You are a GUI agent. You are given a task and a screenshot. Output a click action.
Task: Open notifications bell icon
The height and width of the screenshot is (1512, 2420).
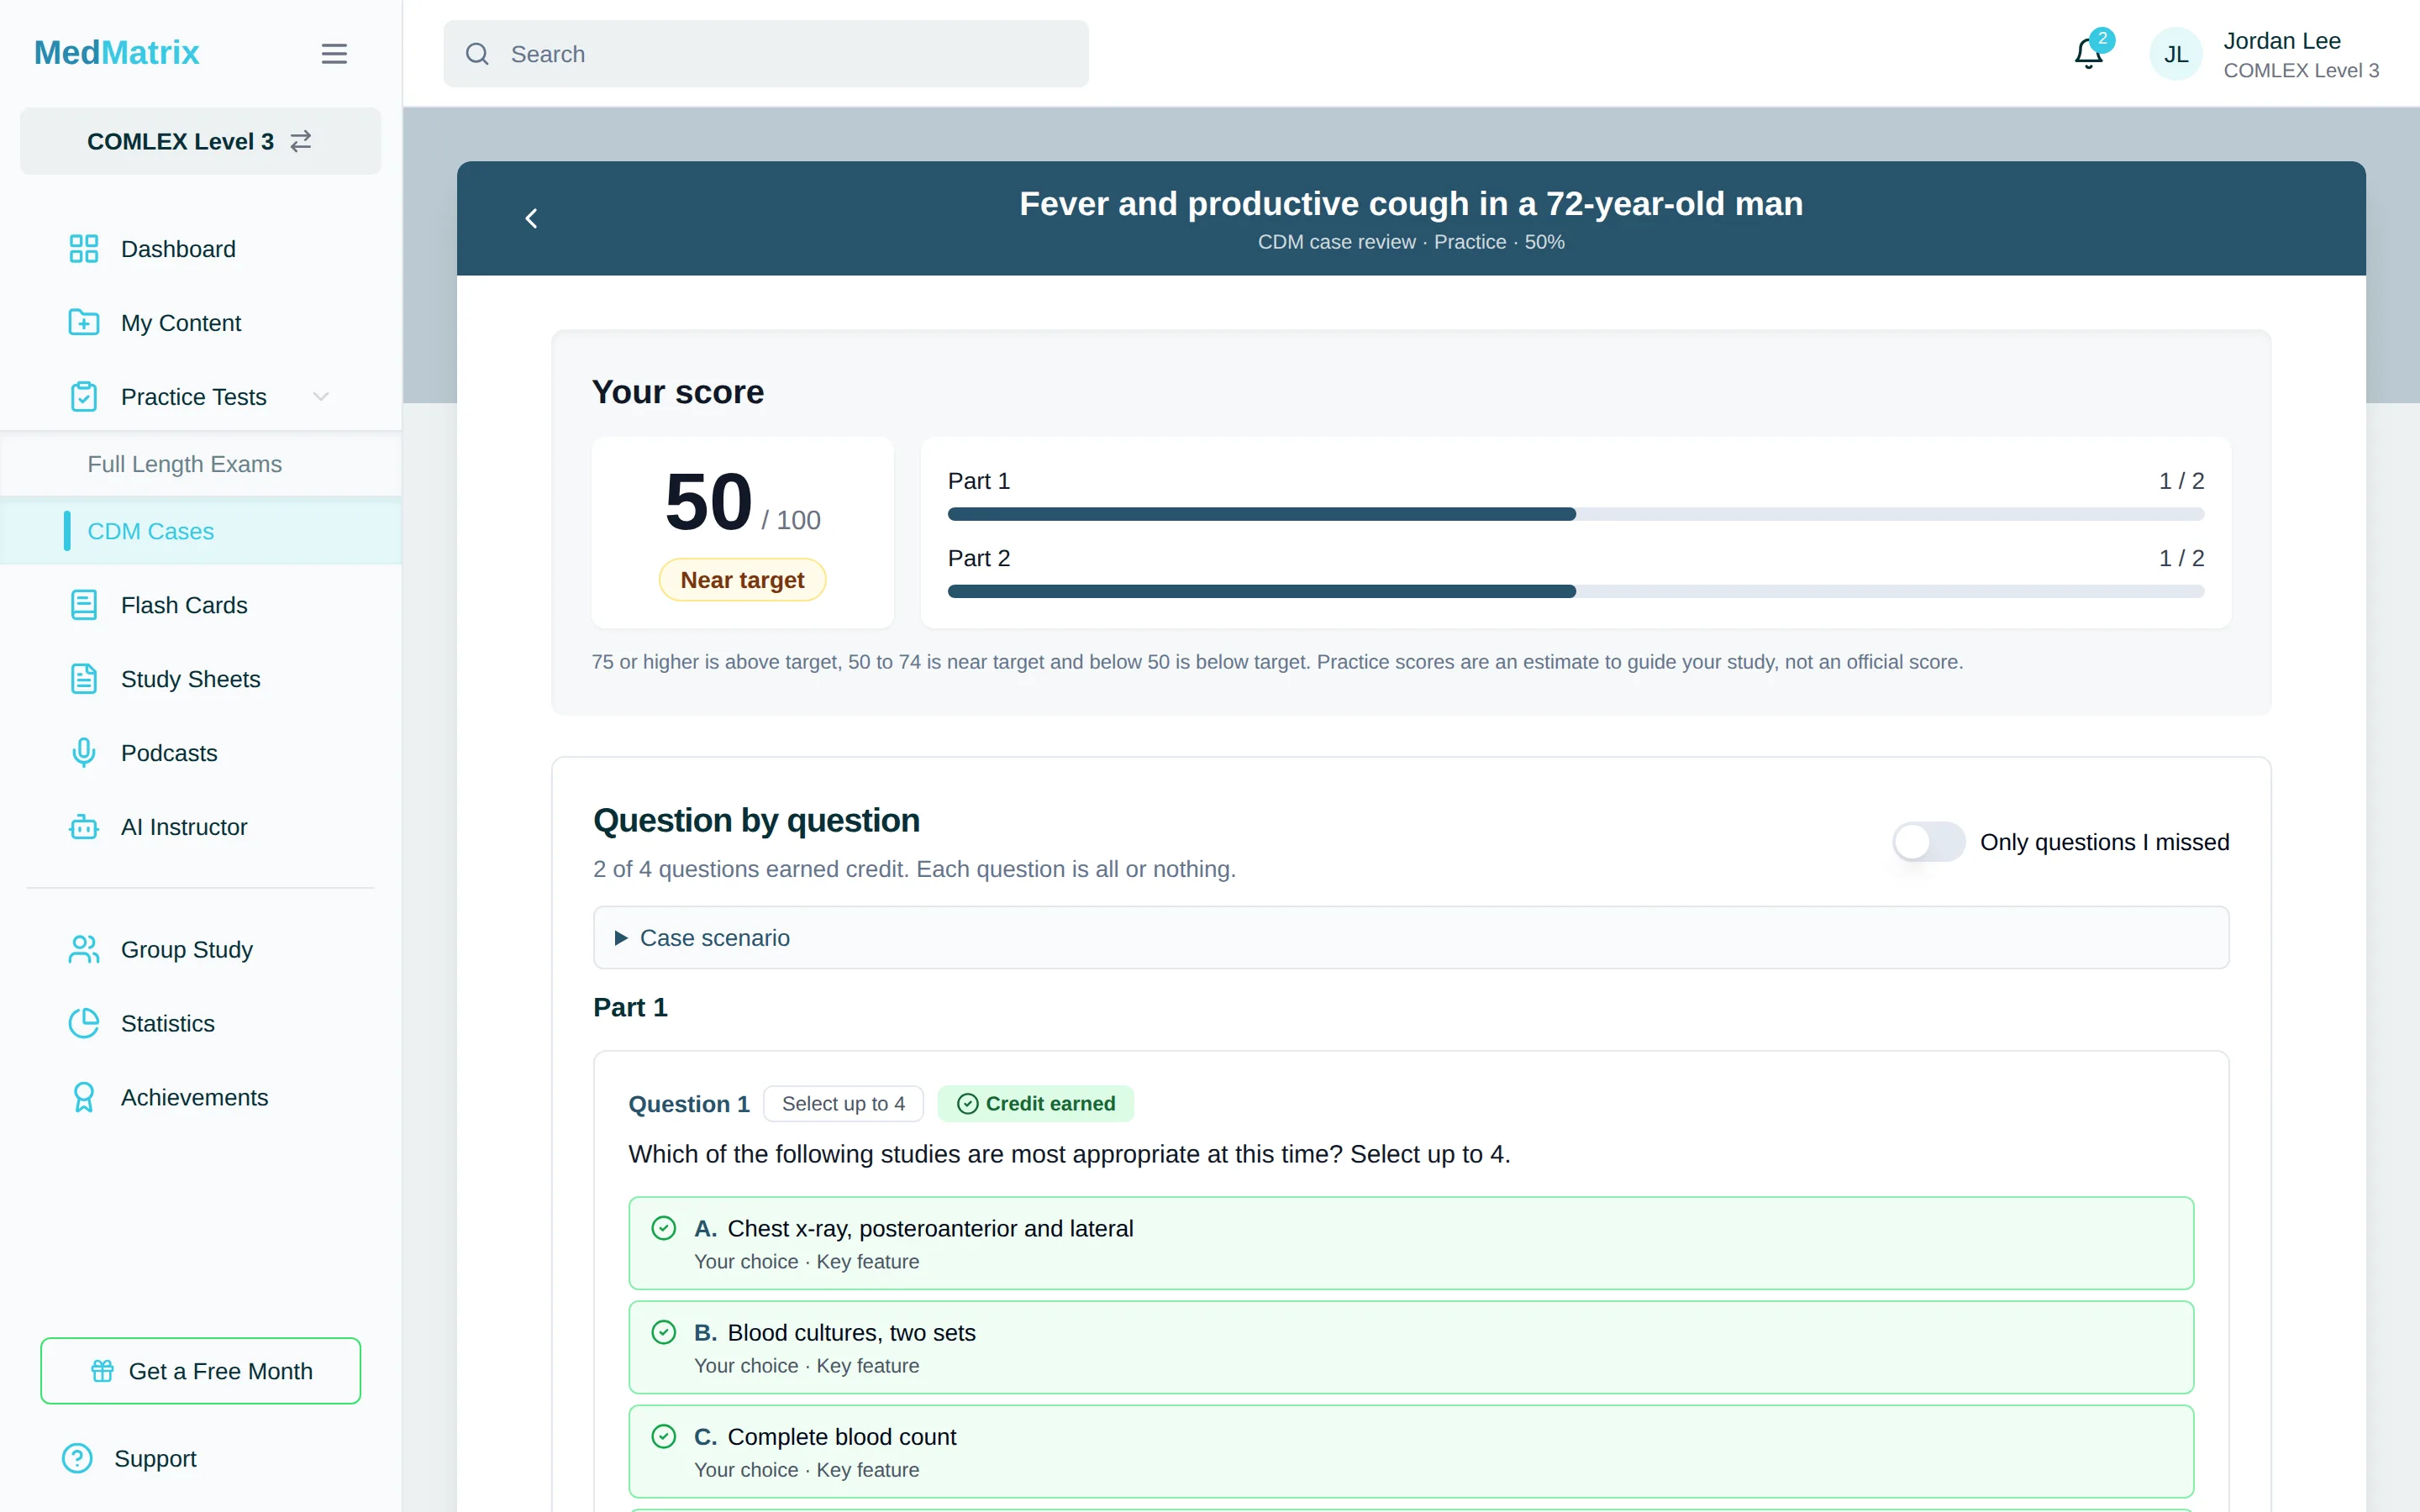[2089, 53]
